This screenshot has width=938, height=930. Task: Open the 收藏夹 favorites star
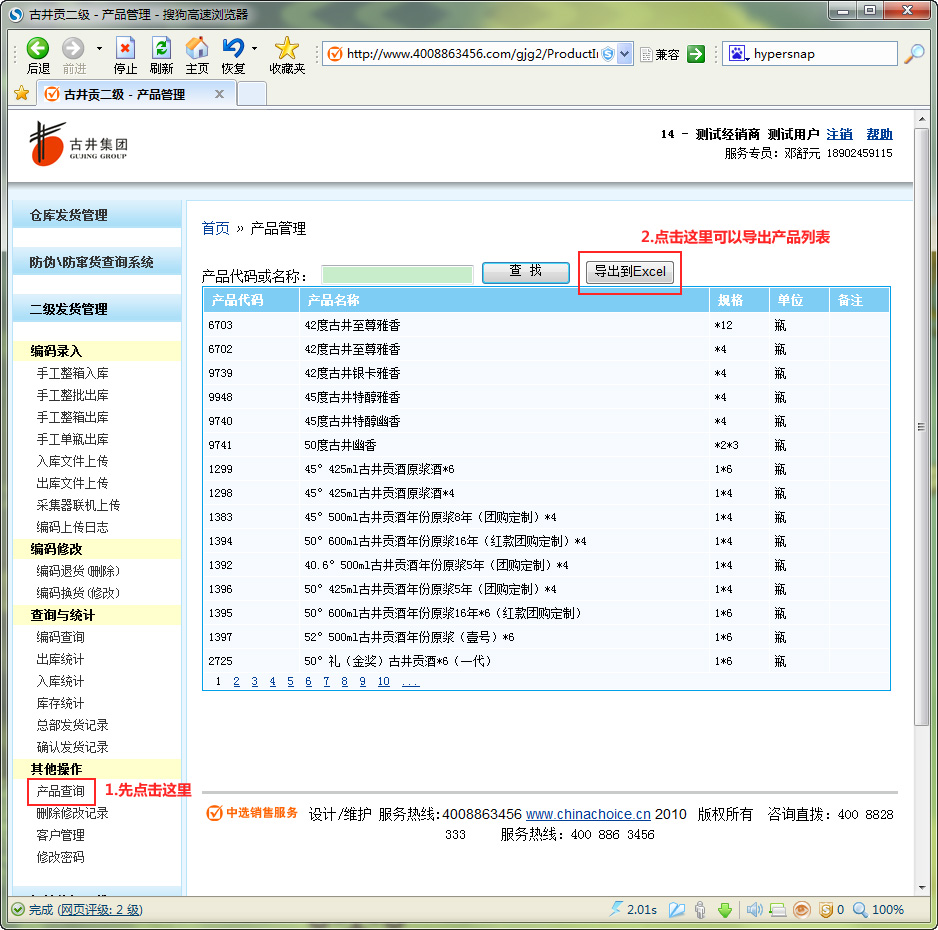[x=287, y=48]
